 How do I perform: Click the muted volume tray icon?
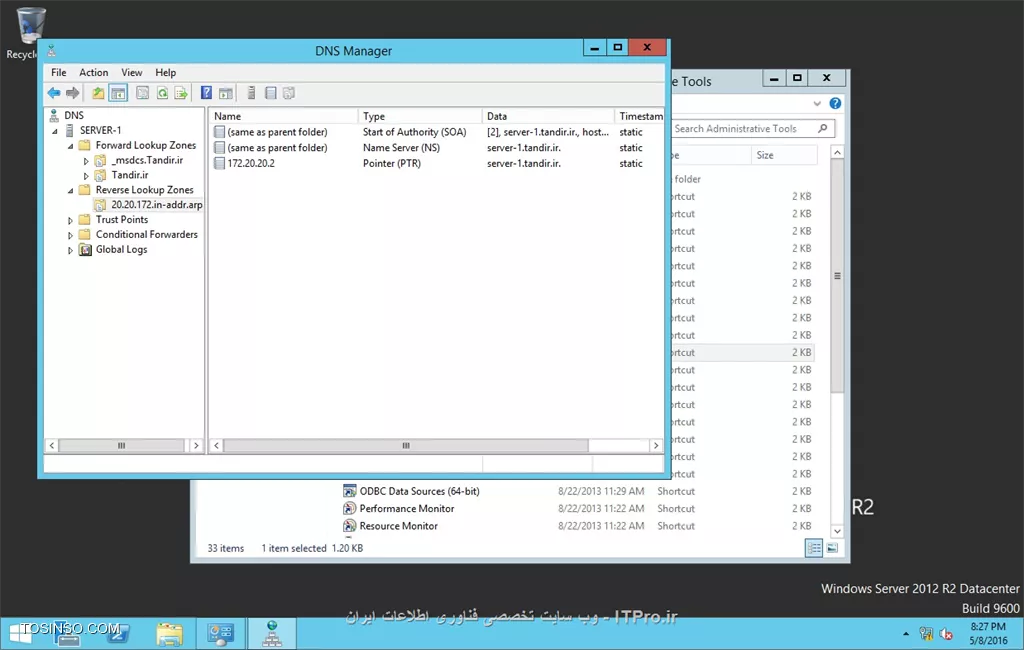coord(946,634)
